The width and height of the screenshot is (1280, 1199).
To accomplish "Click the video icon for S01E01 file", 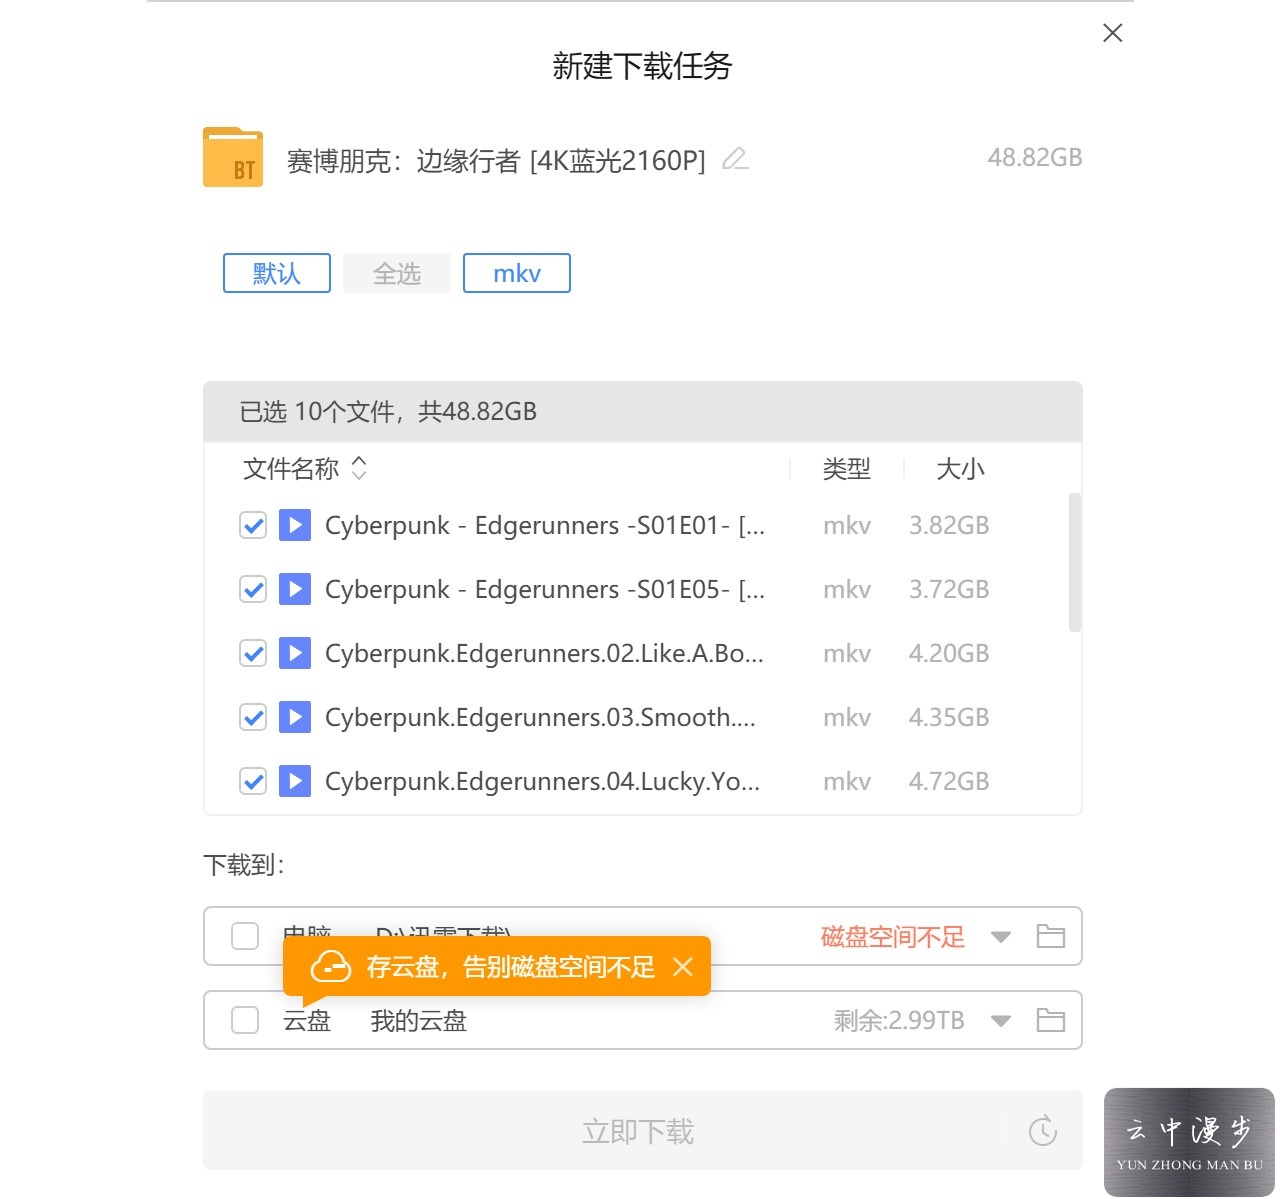I will coord(295,525).
